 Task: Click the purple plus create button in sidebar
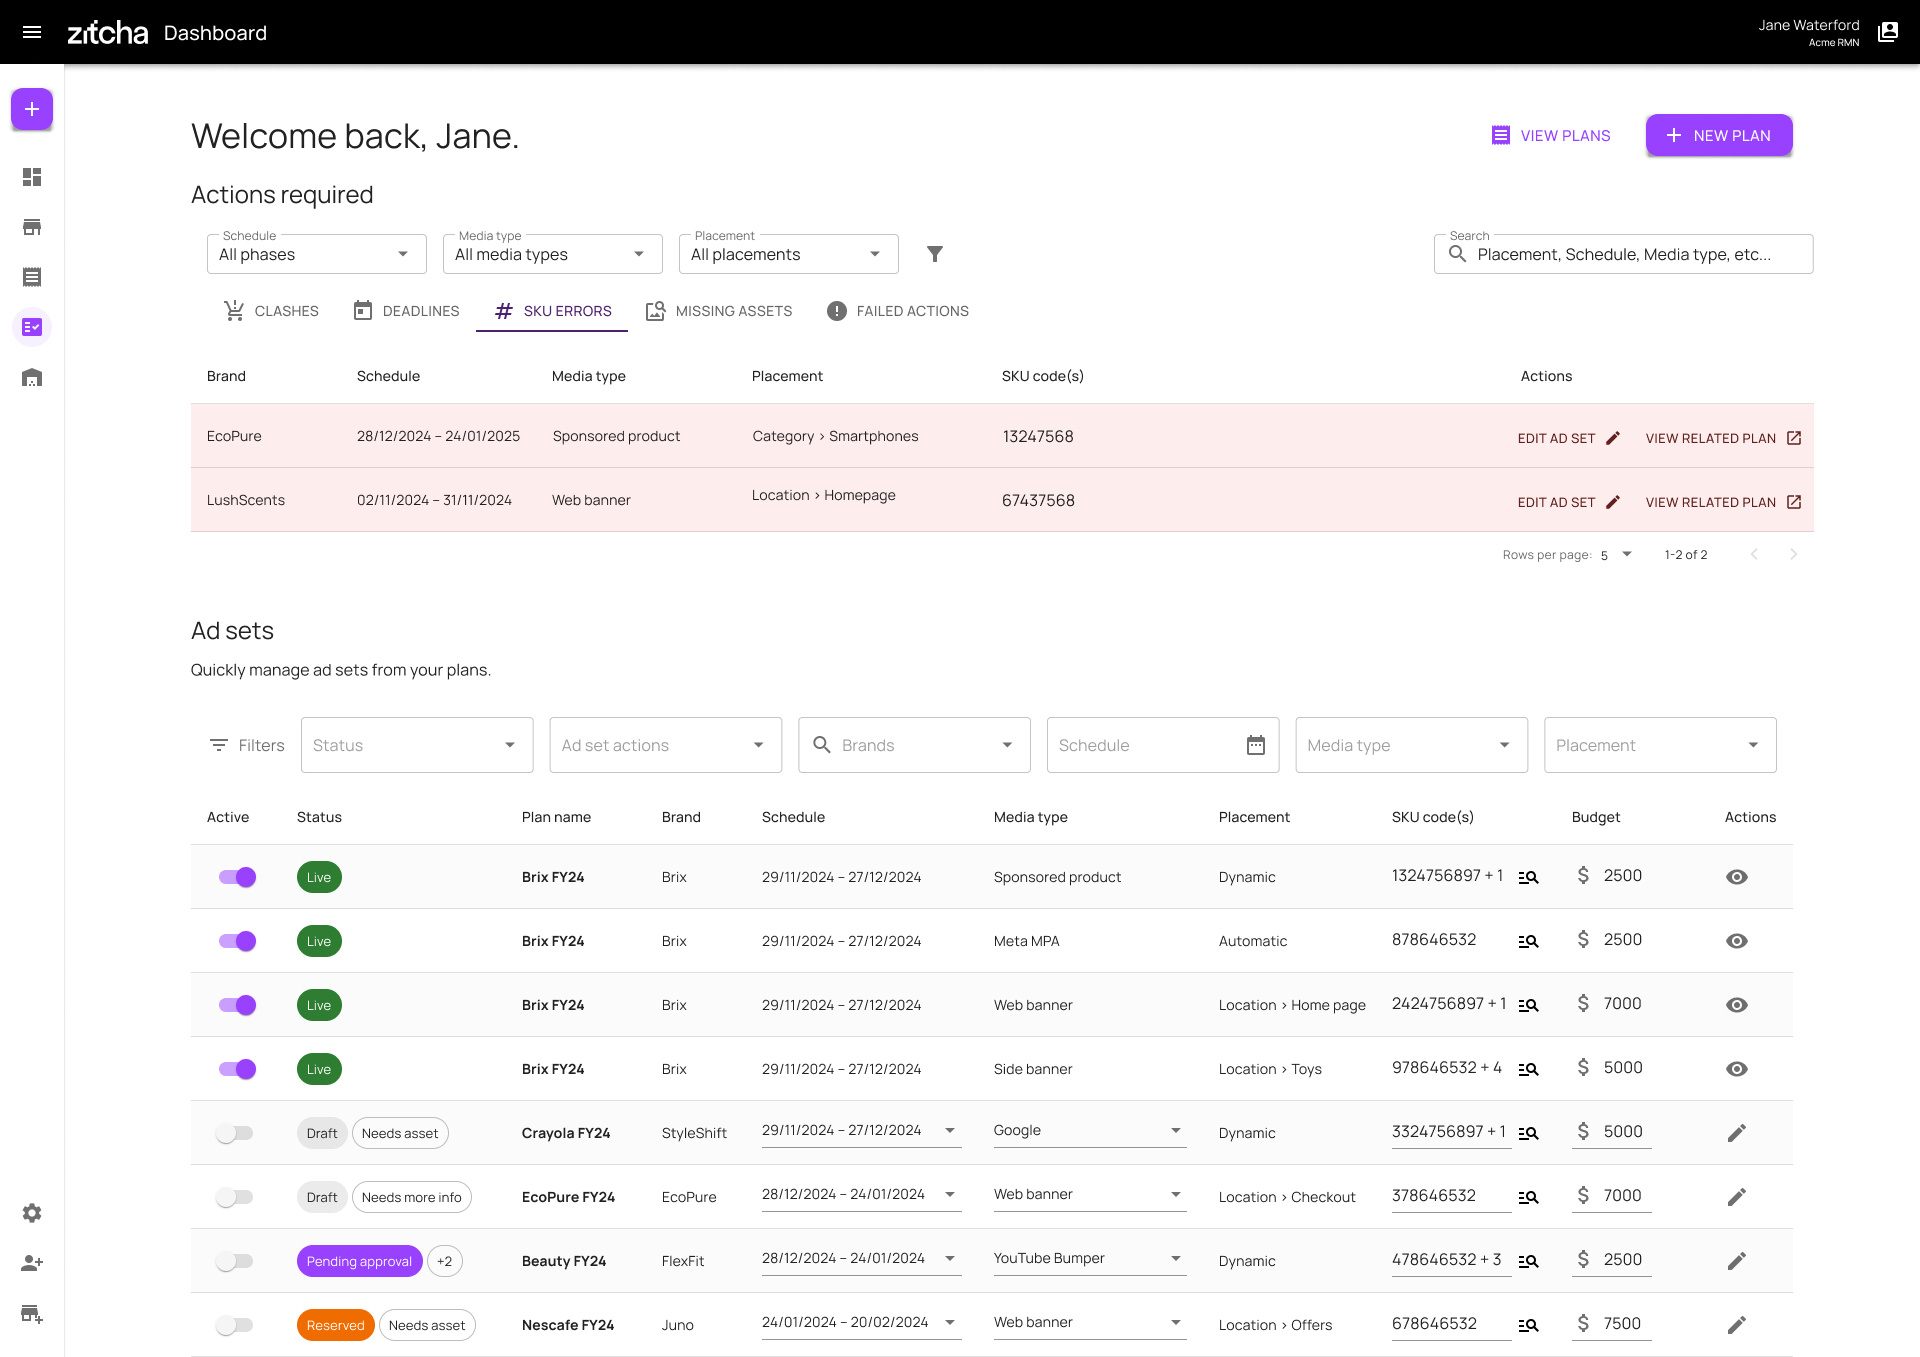click(x=32, y=109)
